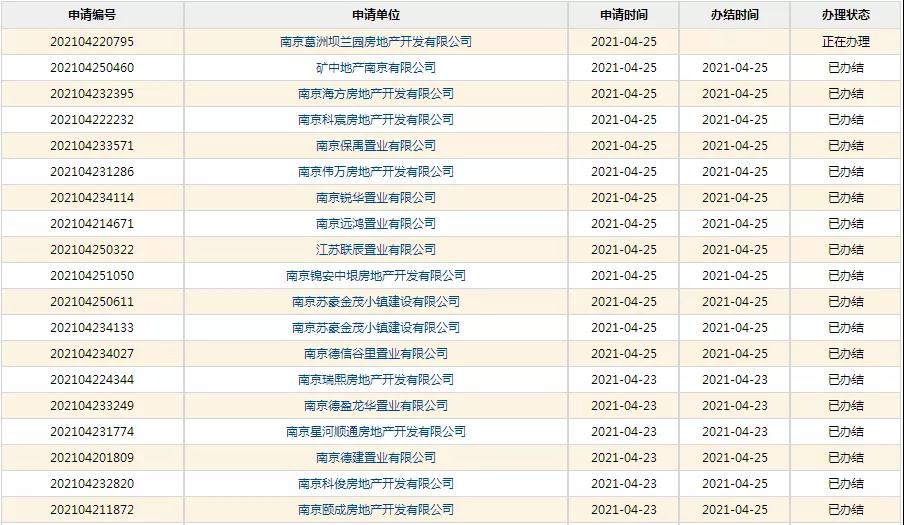This screenshot has height=525, width=904.
Task: Click the 矿中地产南京有限公司 link
Action: coord(375,68)
